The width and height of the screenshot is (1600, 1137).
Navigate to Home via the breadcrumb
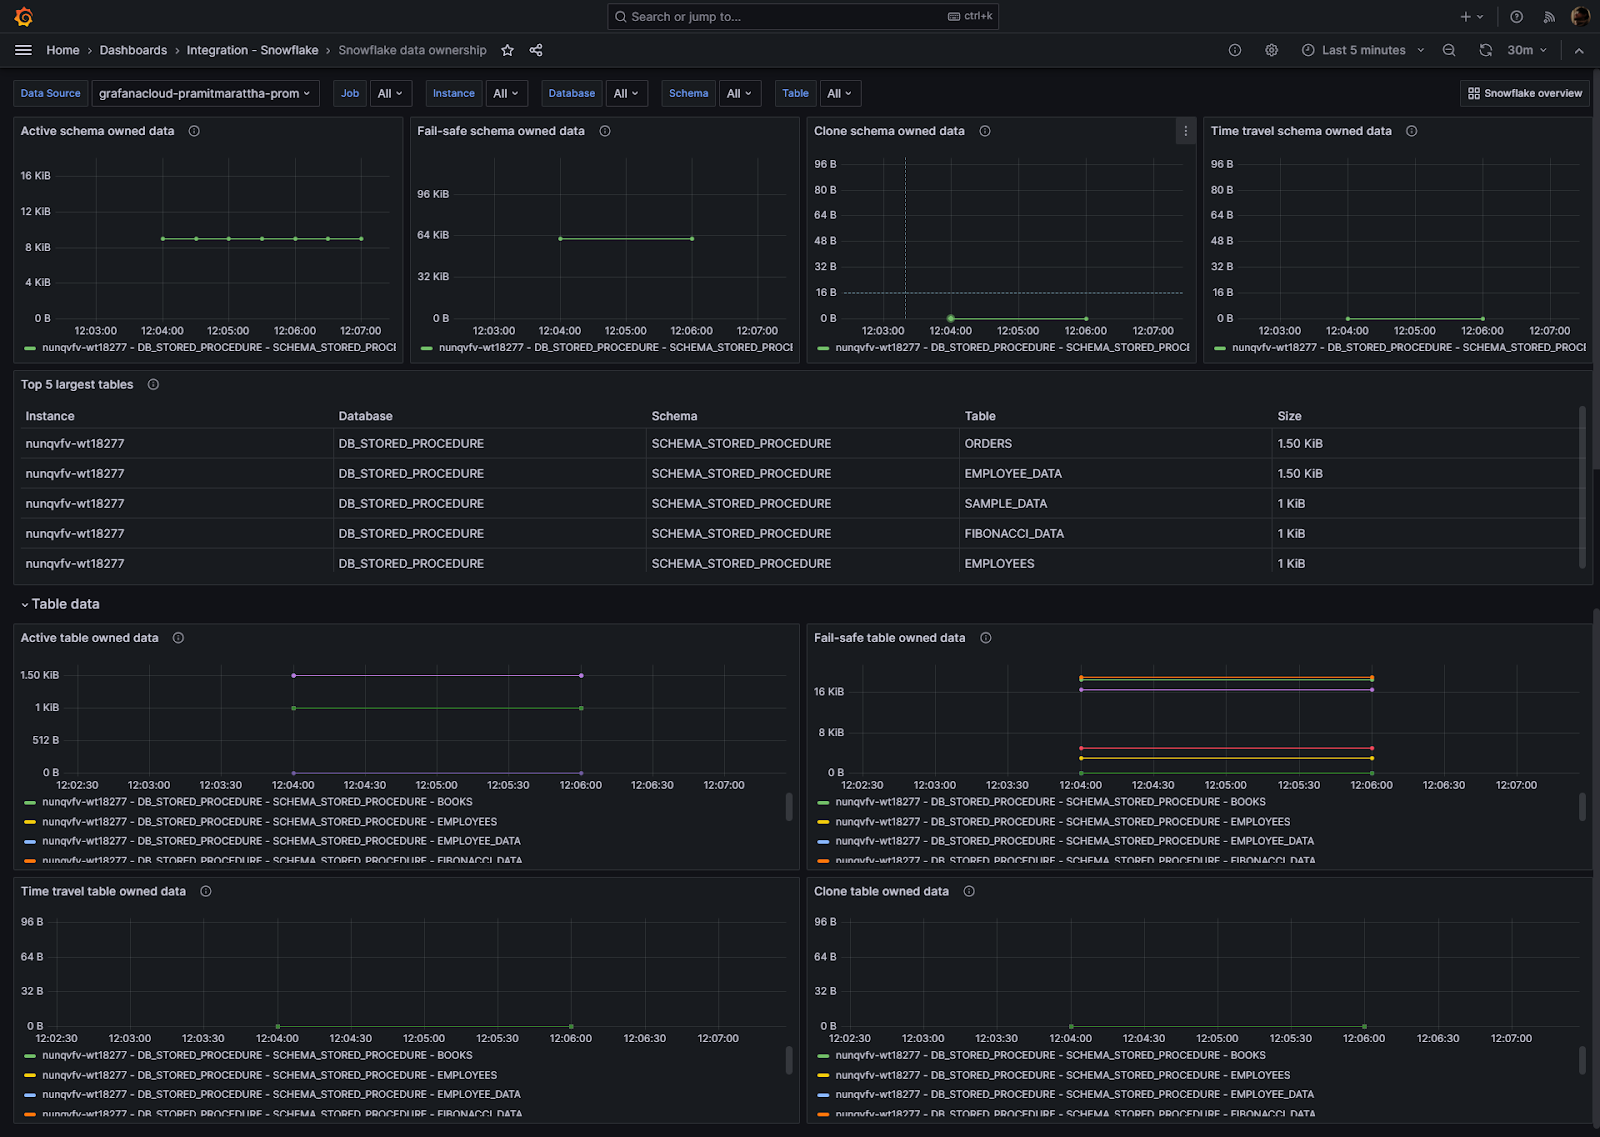pos(62,49)
